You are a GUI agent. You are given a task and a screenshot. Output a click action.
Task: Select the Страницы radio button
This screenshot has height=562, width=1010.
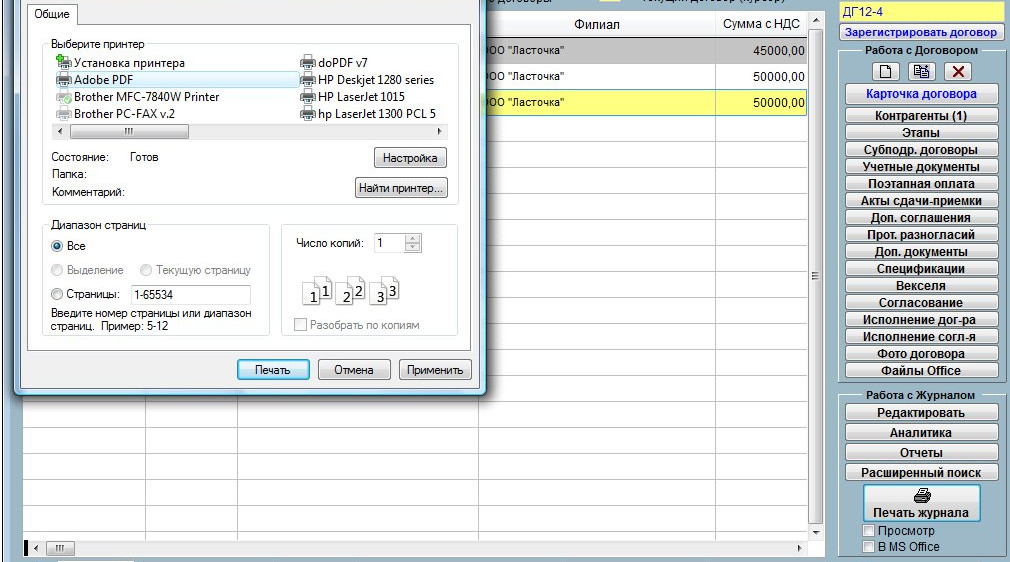[57, 294]
